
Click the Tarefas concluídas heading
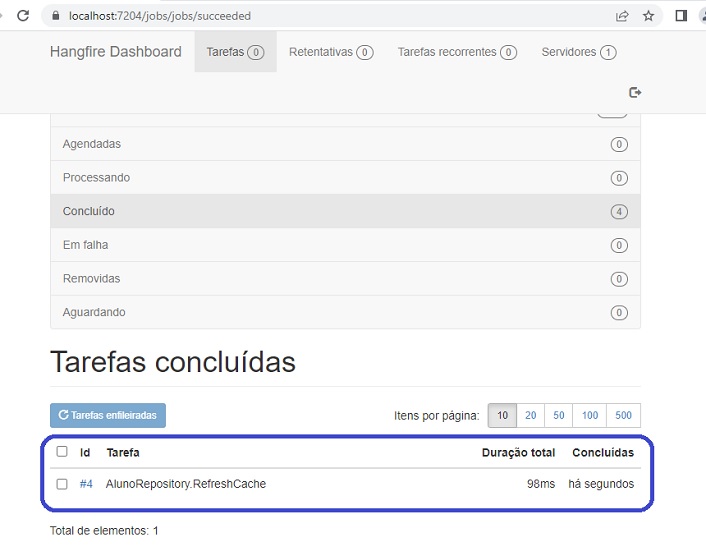(173, 361)
